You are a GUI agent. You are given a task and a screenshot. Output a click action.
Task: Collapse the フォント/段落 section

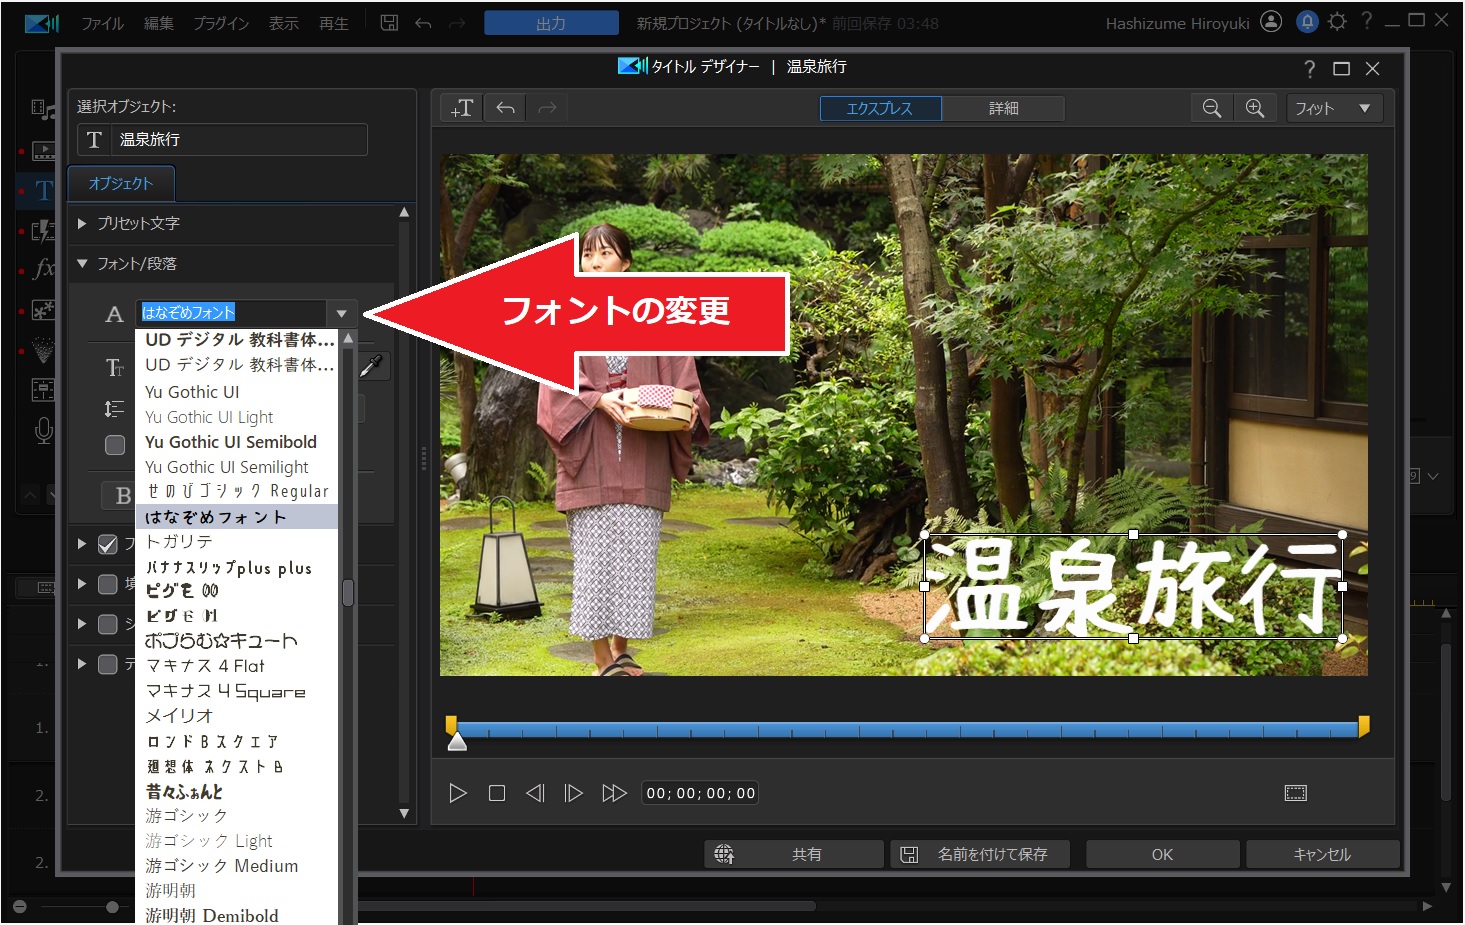click(x=82, y=264)
